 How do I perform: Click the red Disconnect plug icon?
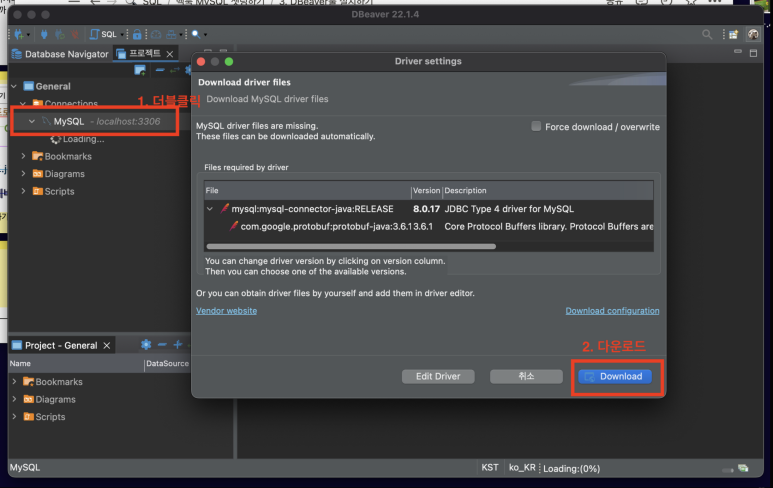[75, 34]
